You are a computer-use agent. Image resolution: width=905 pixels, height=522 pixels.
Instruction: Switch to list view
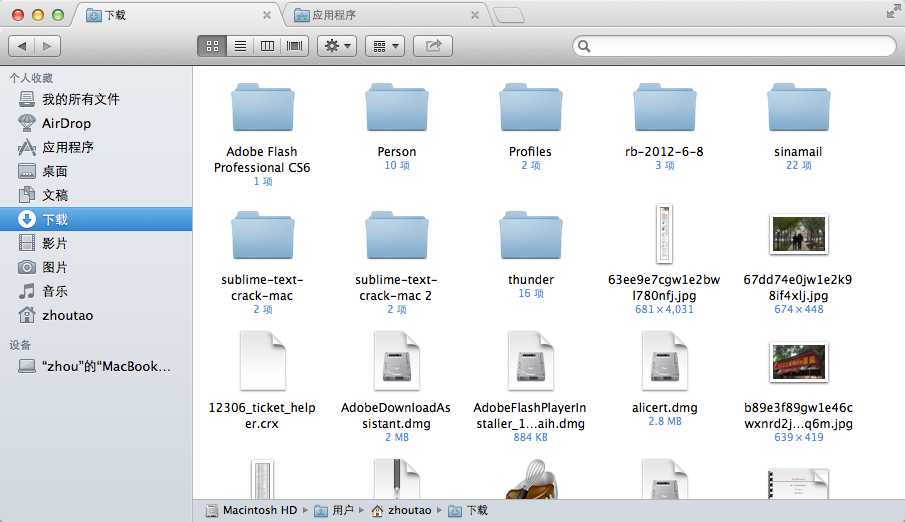click(240, 46)
